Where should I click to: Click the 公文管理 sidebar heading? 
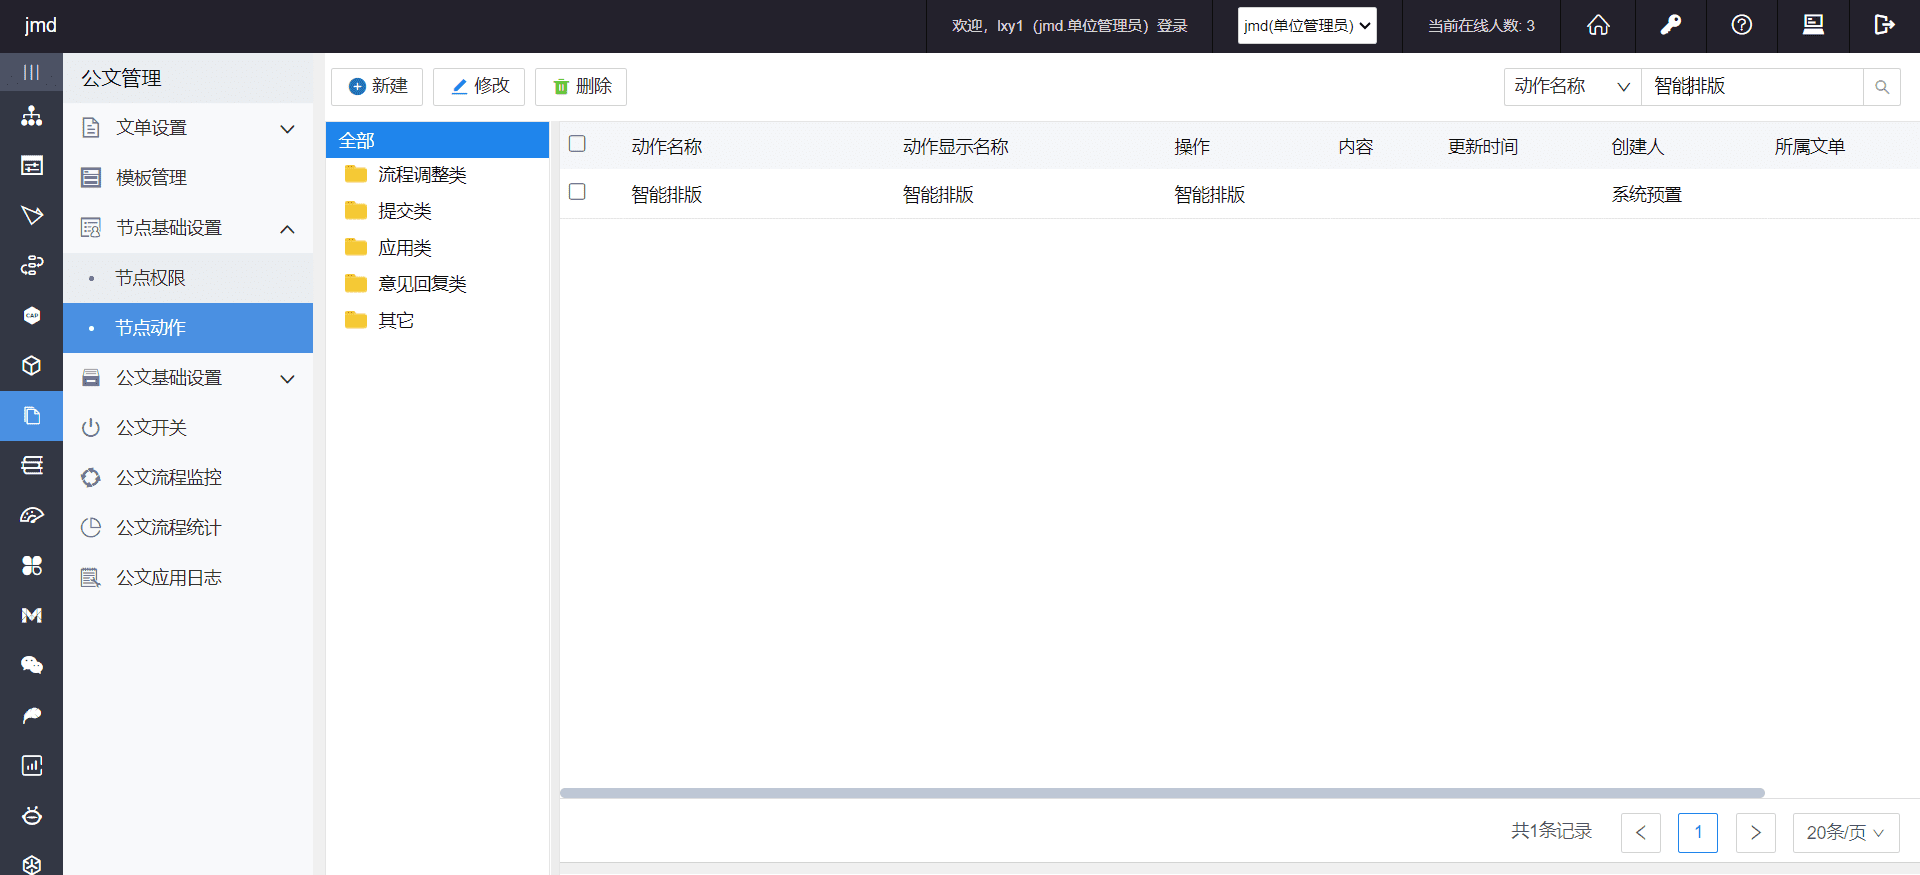coord(121,78)
